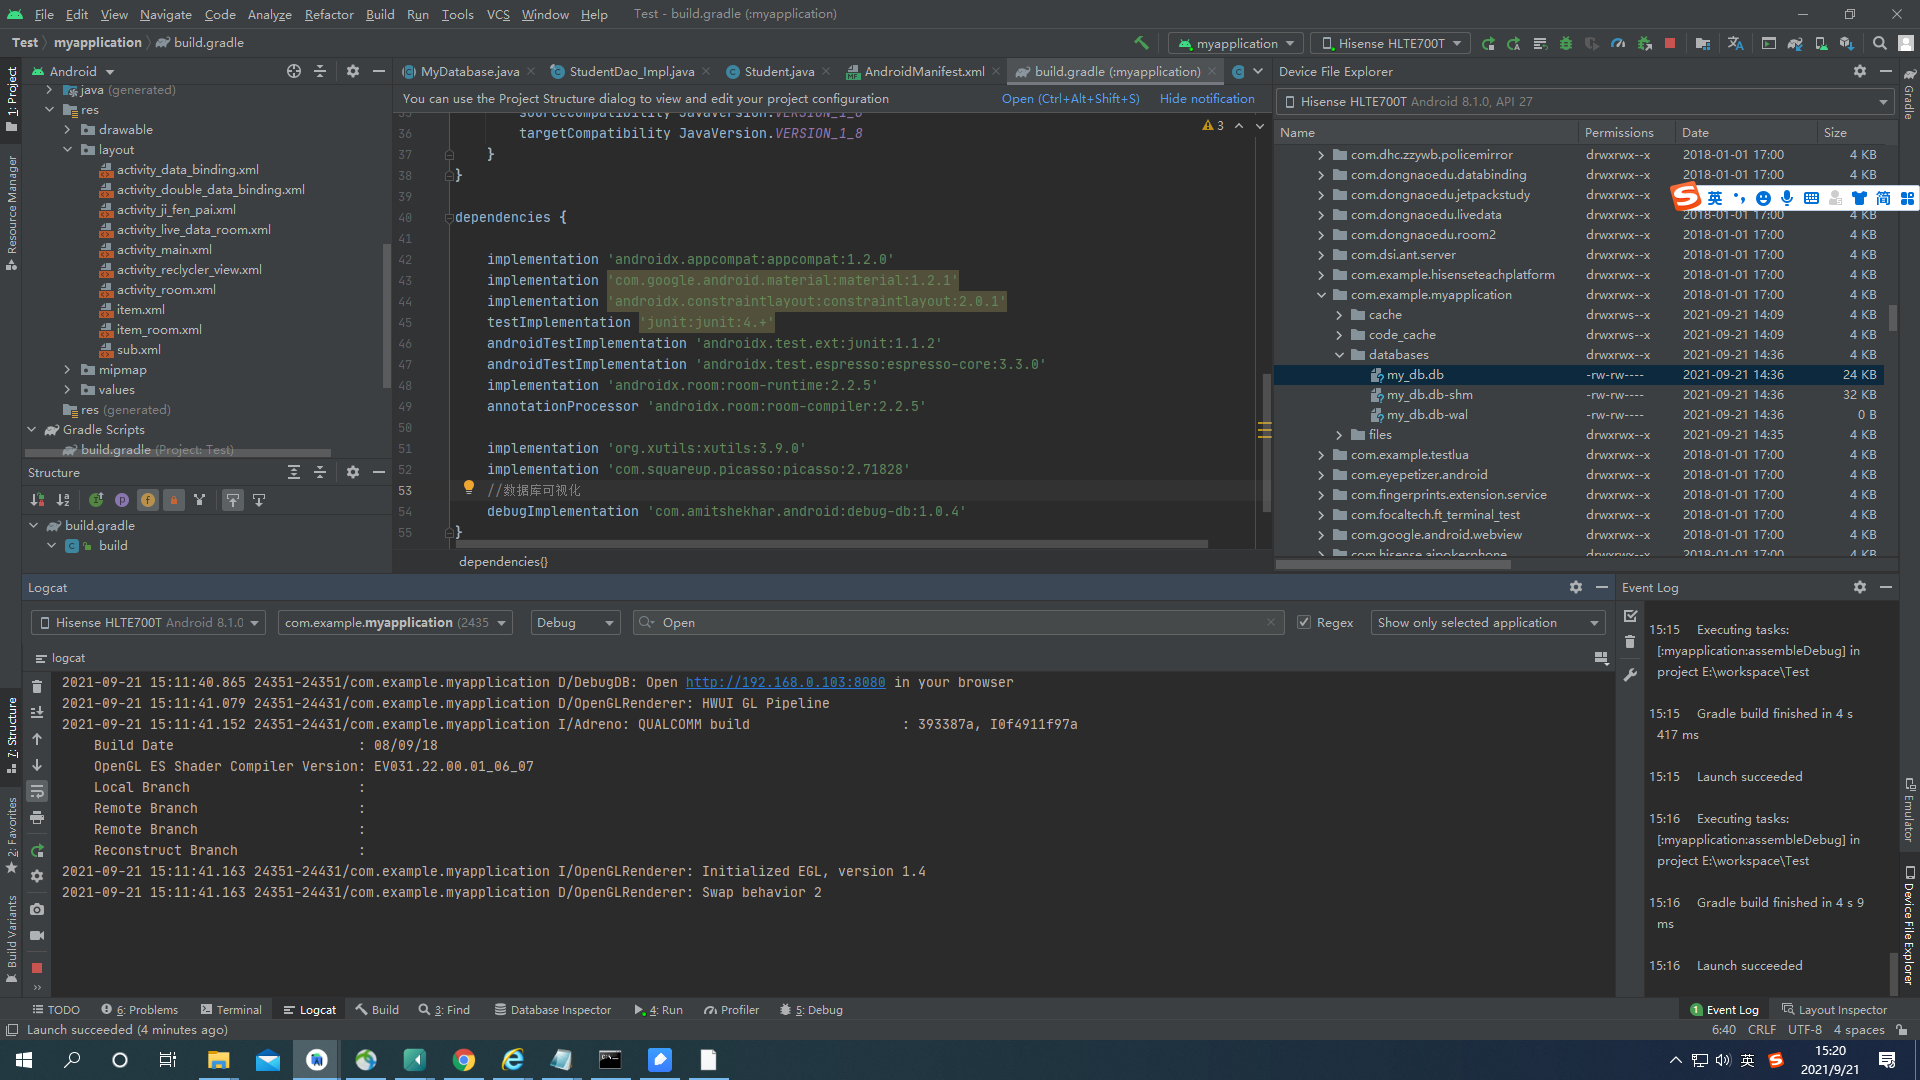Open the http://192.168.0.103:8080 link
This screenshot has width=1920, height=1080.
[785, 682]
